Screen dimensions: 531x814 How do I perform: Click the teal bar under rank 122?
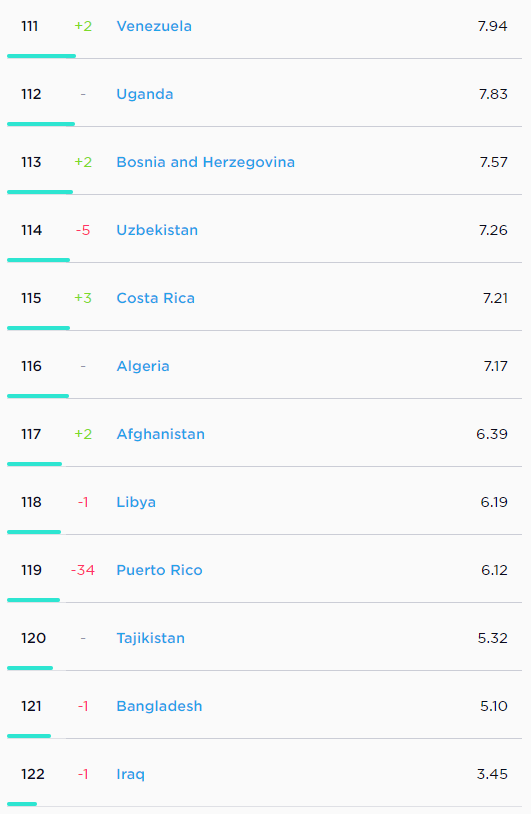[x=22, y=804]
